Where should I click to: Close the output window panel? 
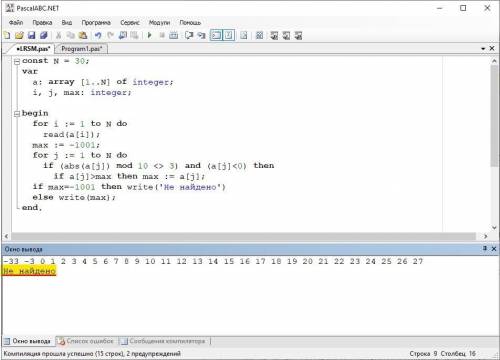tap(494, 249)
